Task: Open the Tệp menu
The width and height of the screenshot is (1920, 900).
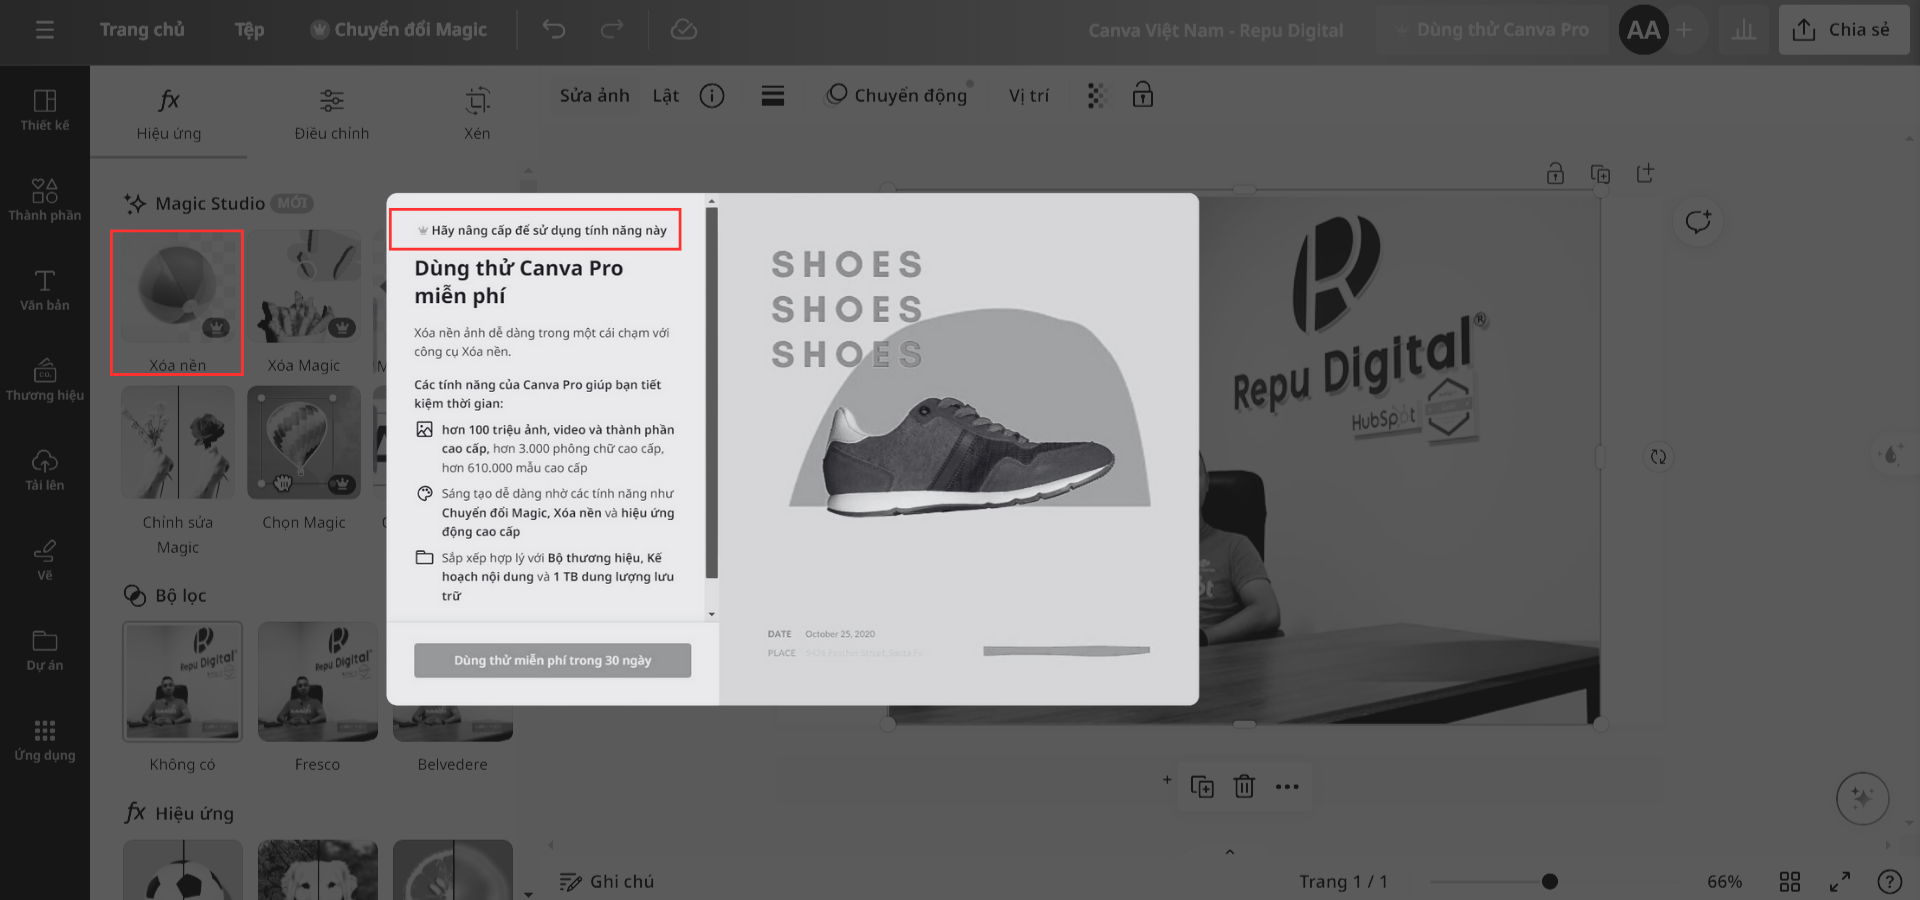Action: [249, 30]
